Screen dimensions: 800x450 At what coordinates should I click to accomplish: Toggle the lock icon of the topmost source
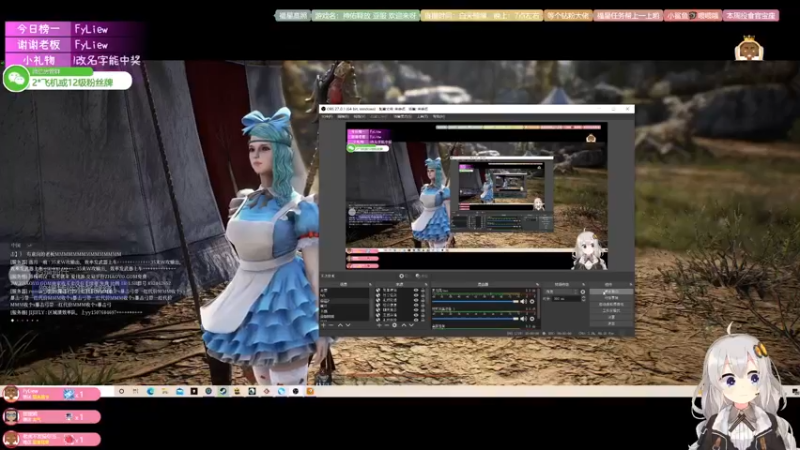click(x=423, y=290)
